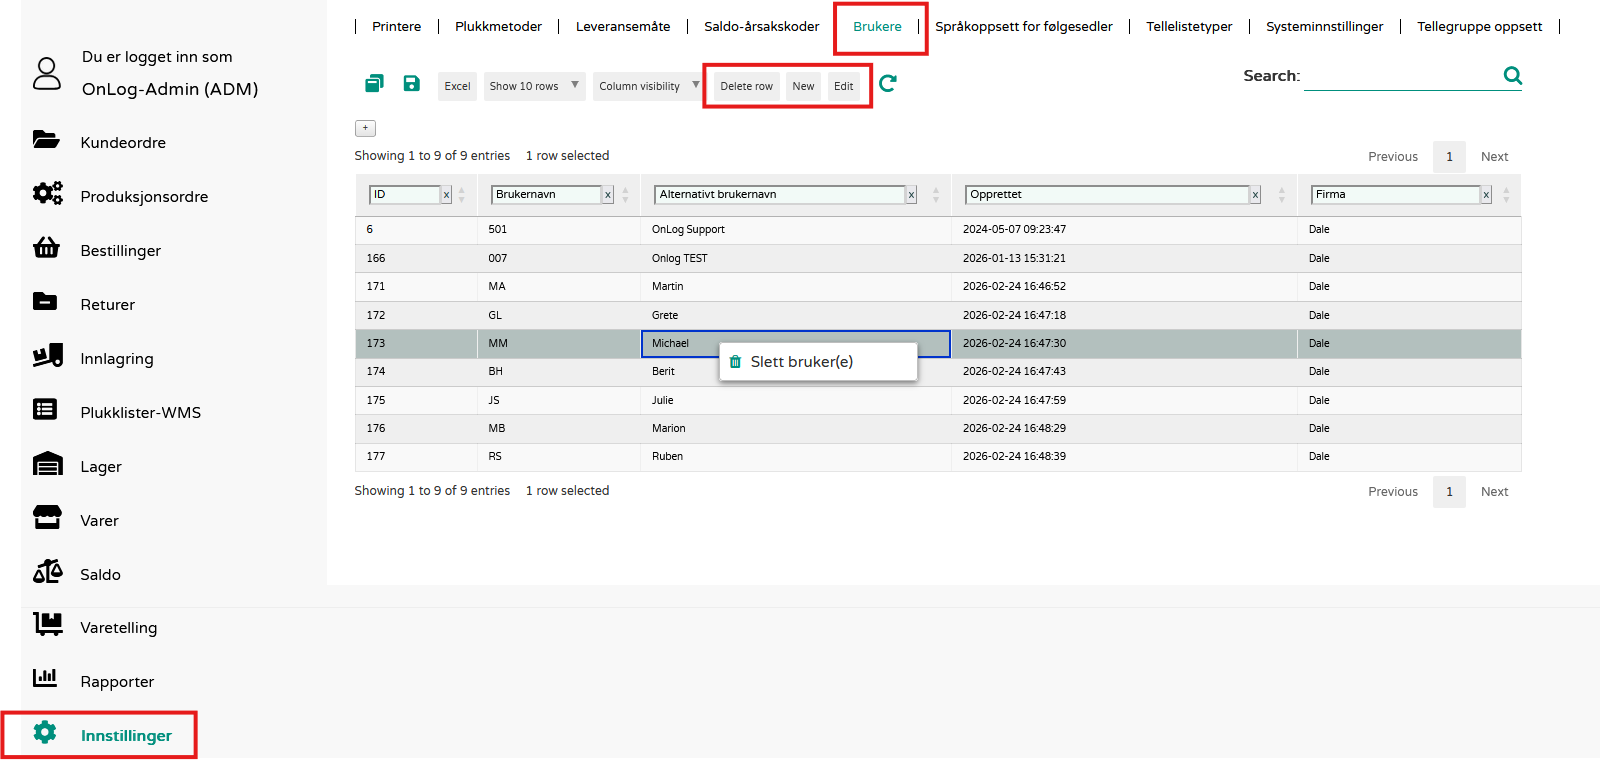Open Bestillinger basket in sidebar
Viewport: 1600px width, 760px height.
(47, 248)
